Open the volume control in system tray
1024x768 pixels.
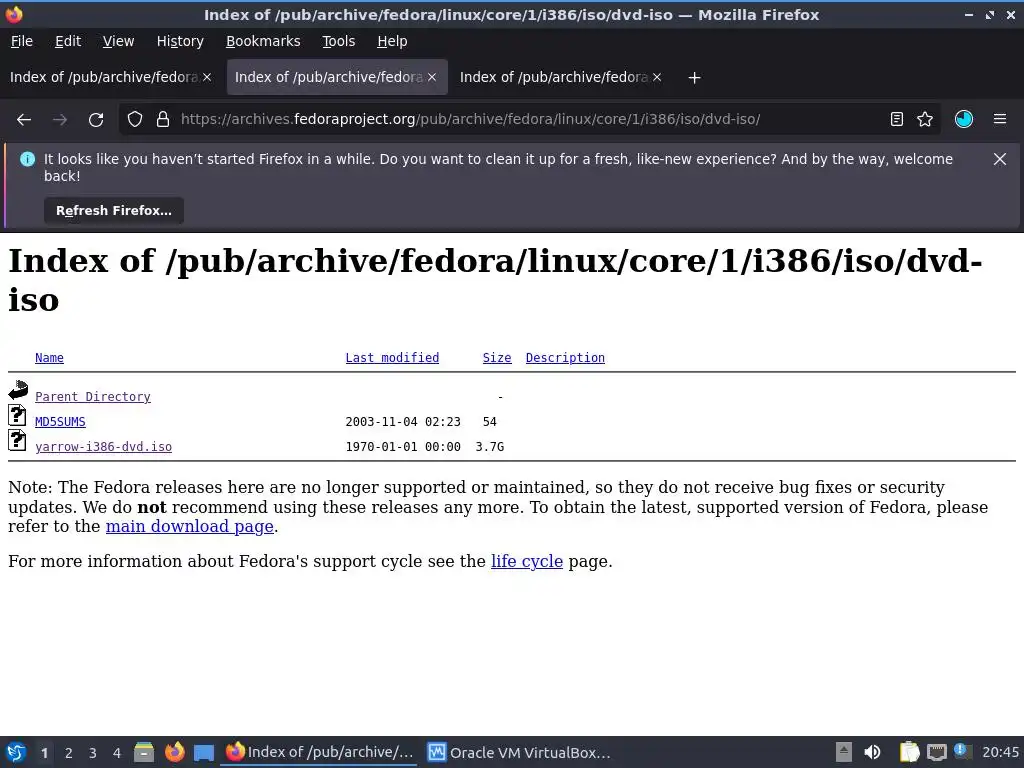(872, 752)
